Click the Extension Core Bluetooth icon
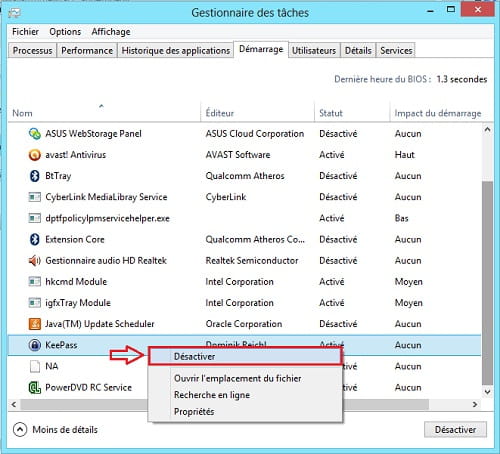This screenshot has width=500, height=454. 35,239
